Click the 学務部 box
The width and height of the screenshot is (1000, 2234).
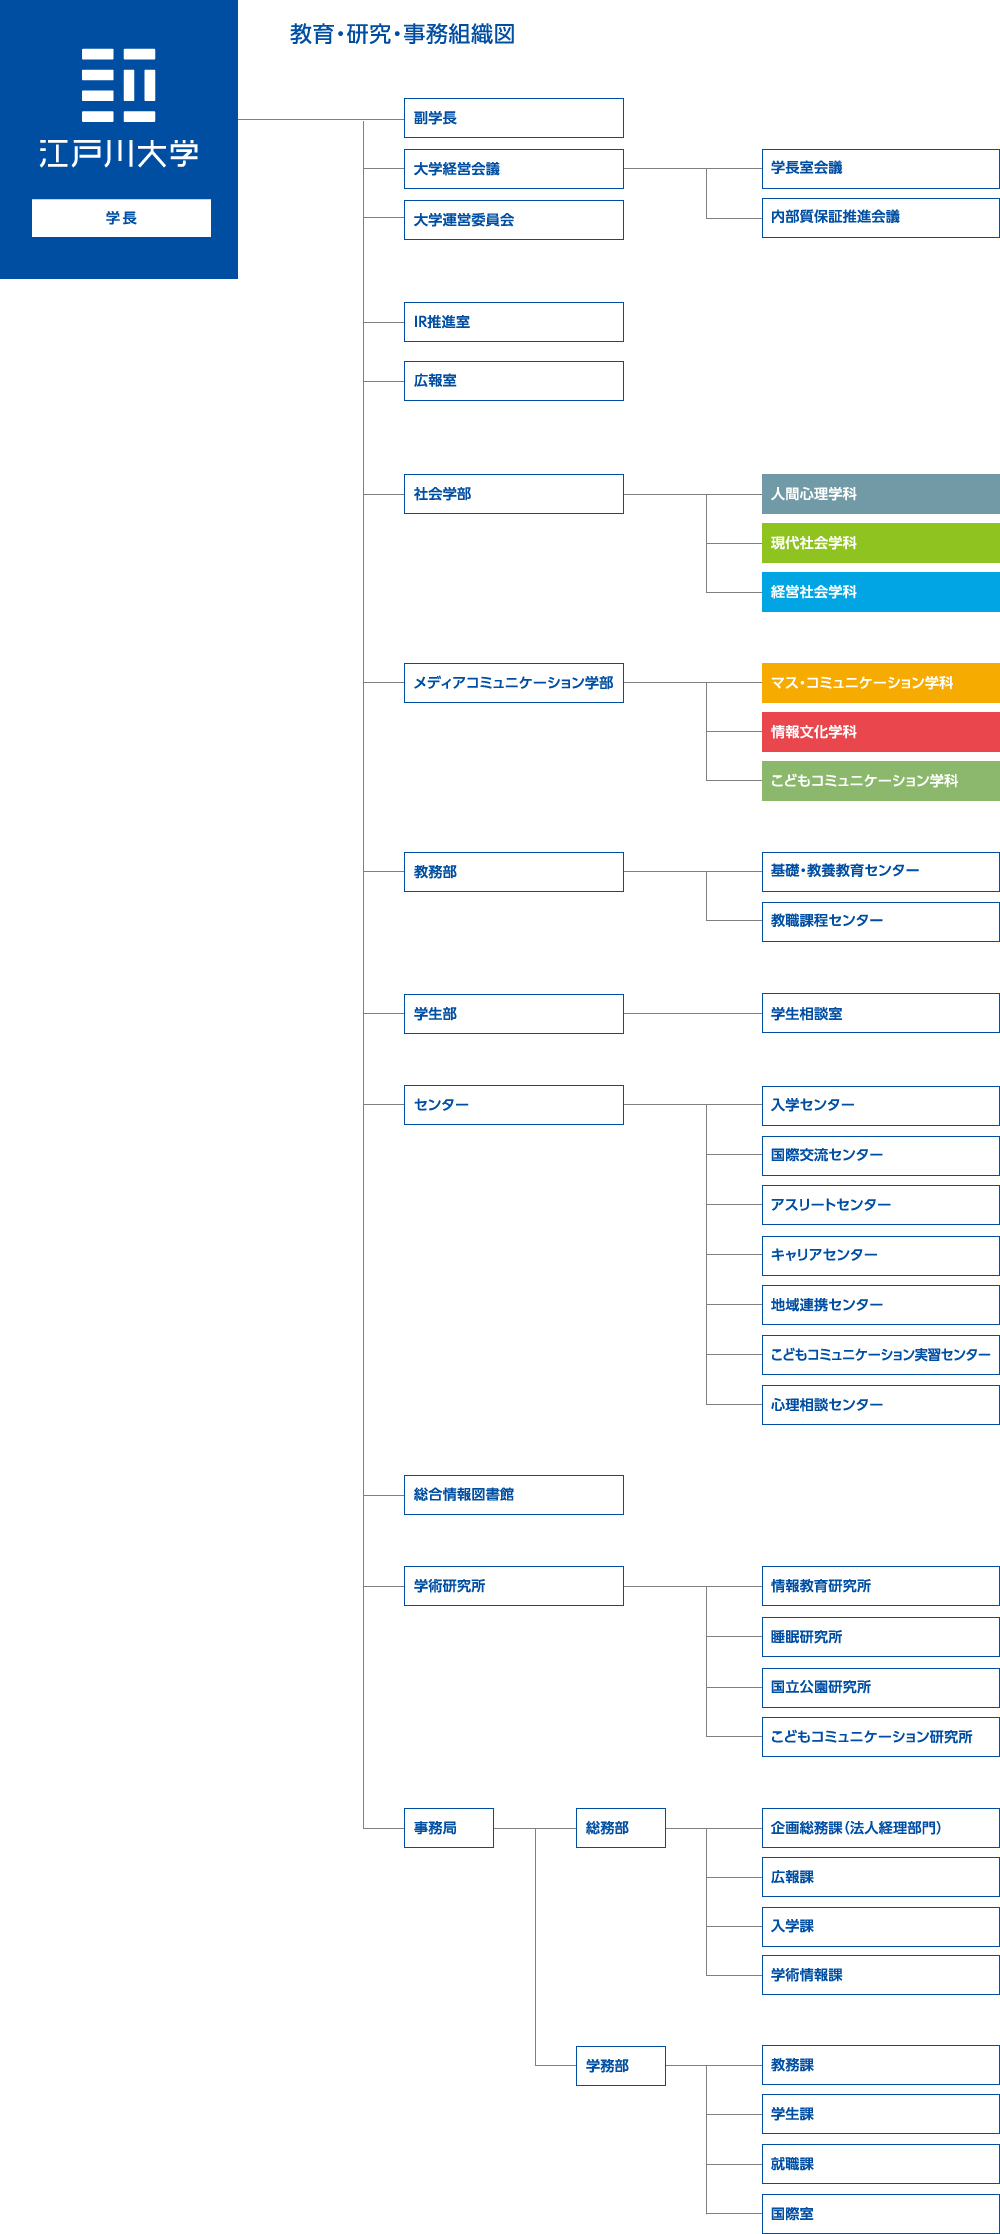[621, 2066]
